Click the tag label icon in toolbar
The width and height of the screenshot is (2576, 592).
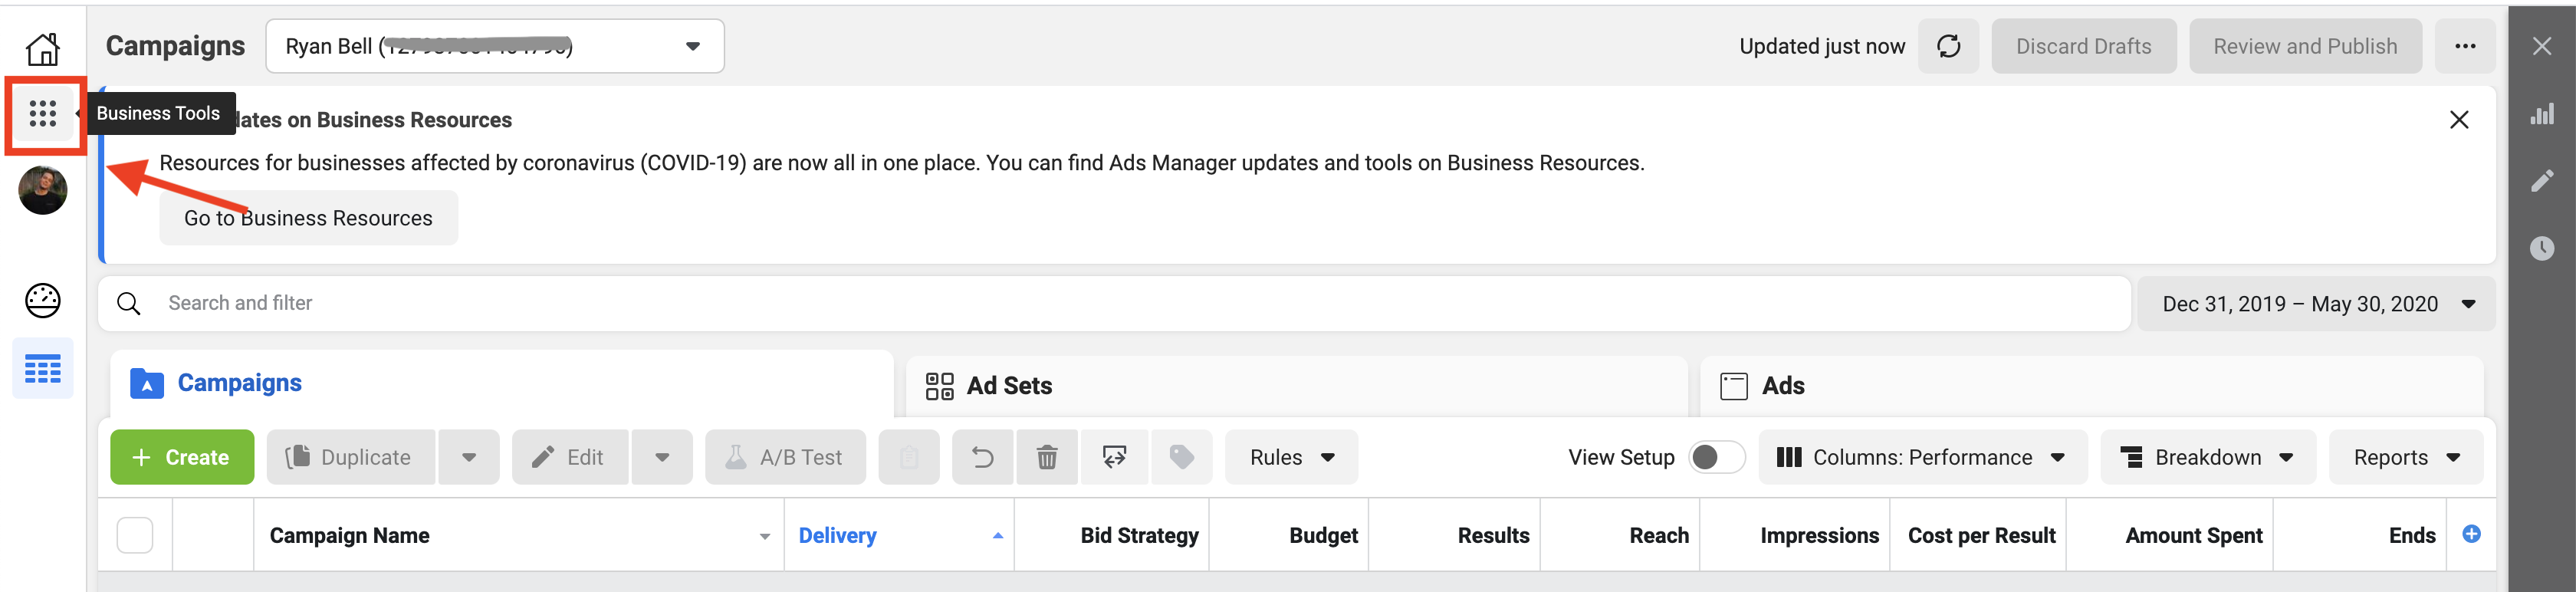1182,457
